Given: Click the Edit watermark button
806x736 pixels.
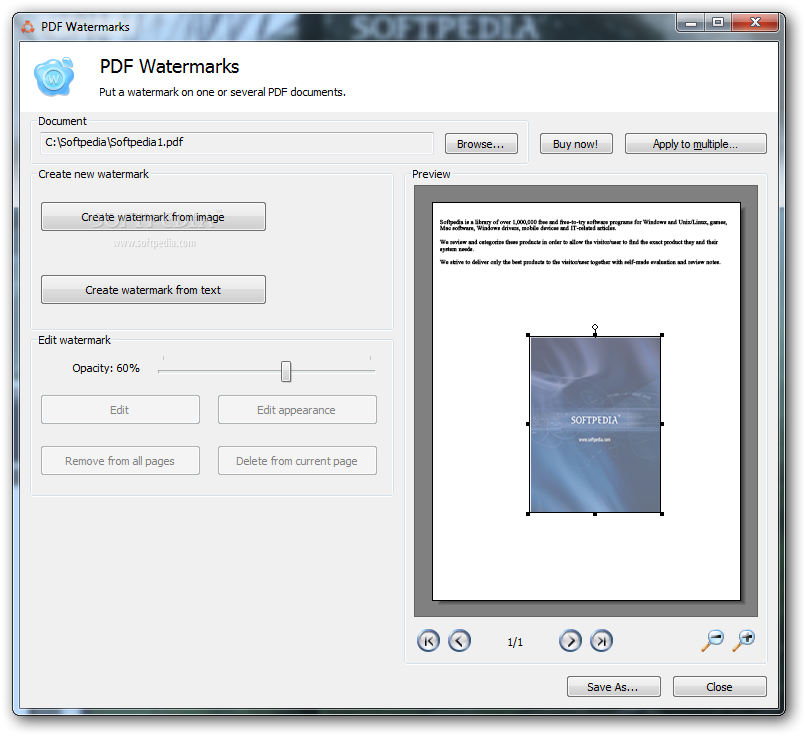Looking at the screenshot, I should pos(120,410).
